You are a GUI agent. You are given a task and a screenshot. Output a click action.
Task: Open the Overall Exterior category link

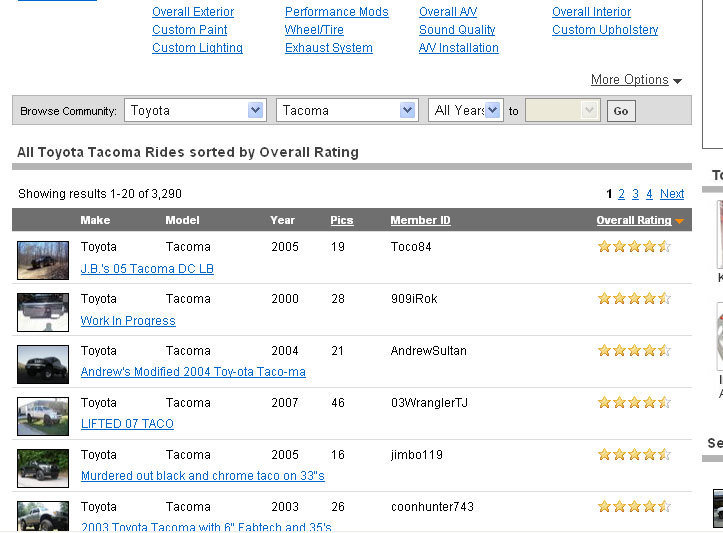tap(193, 12)
